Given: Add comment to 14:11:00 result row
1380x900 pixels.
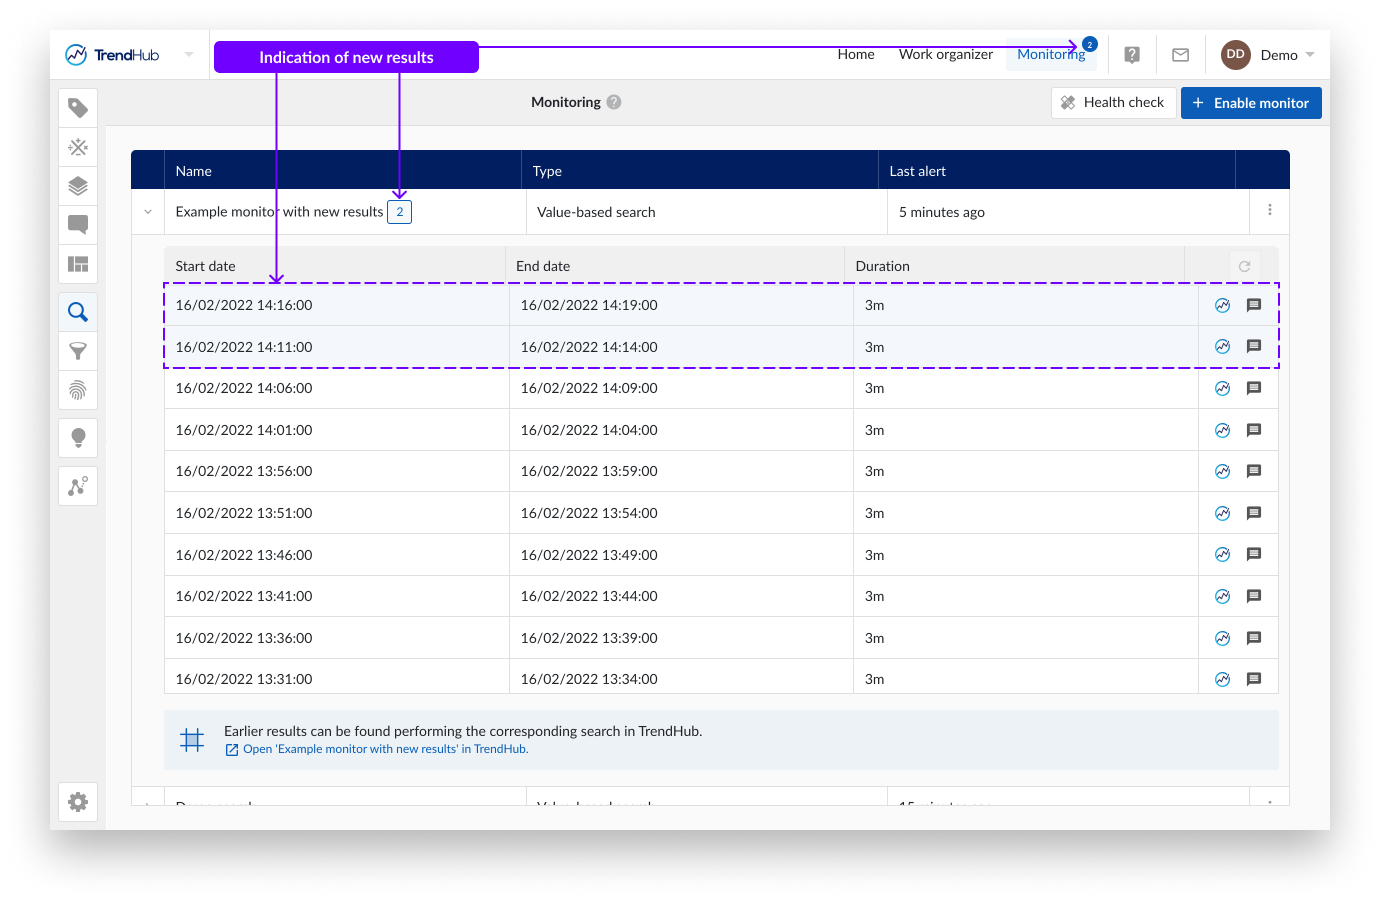Looking at the screenshot, I should tap(1254, 347).
